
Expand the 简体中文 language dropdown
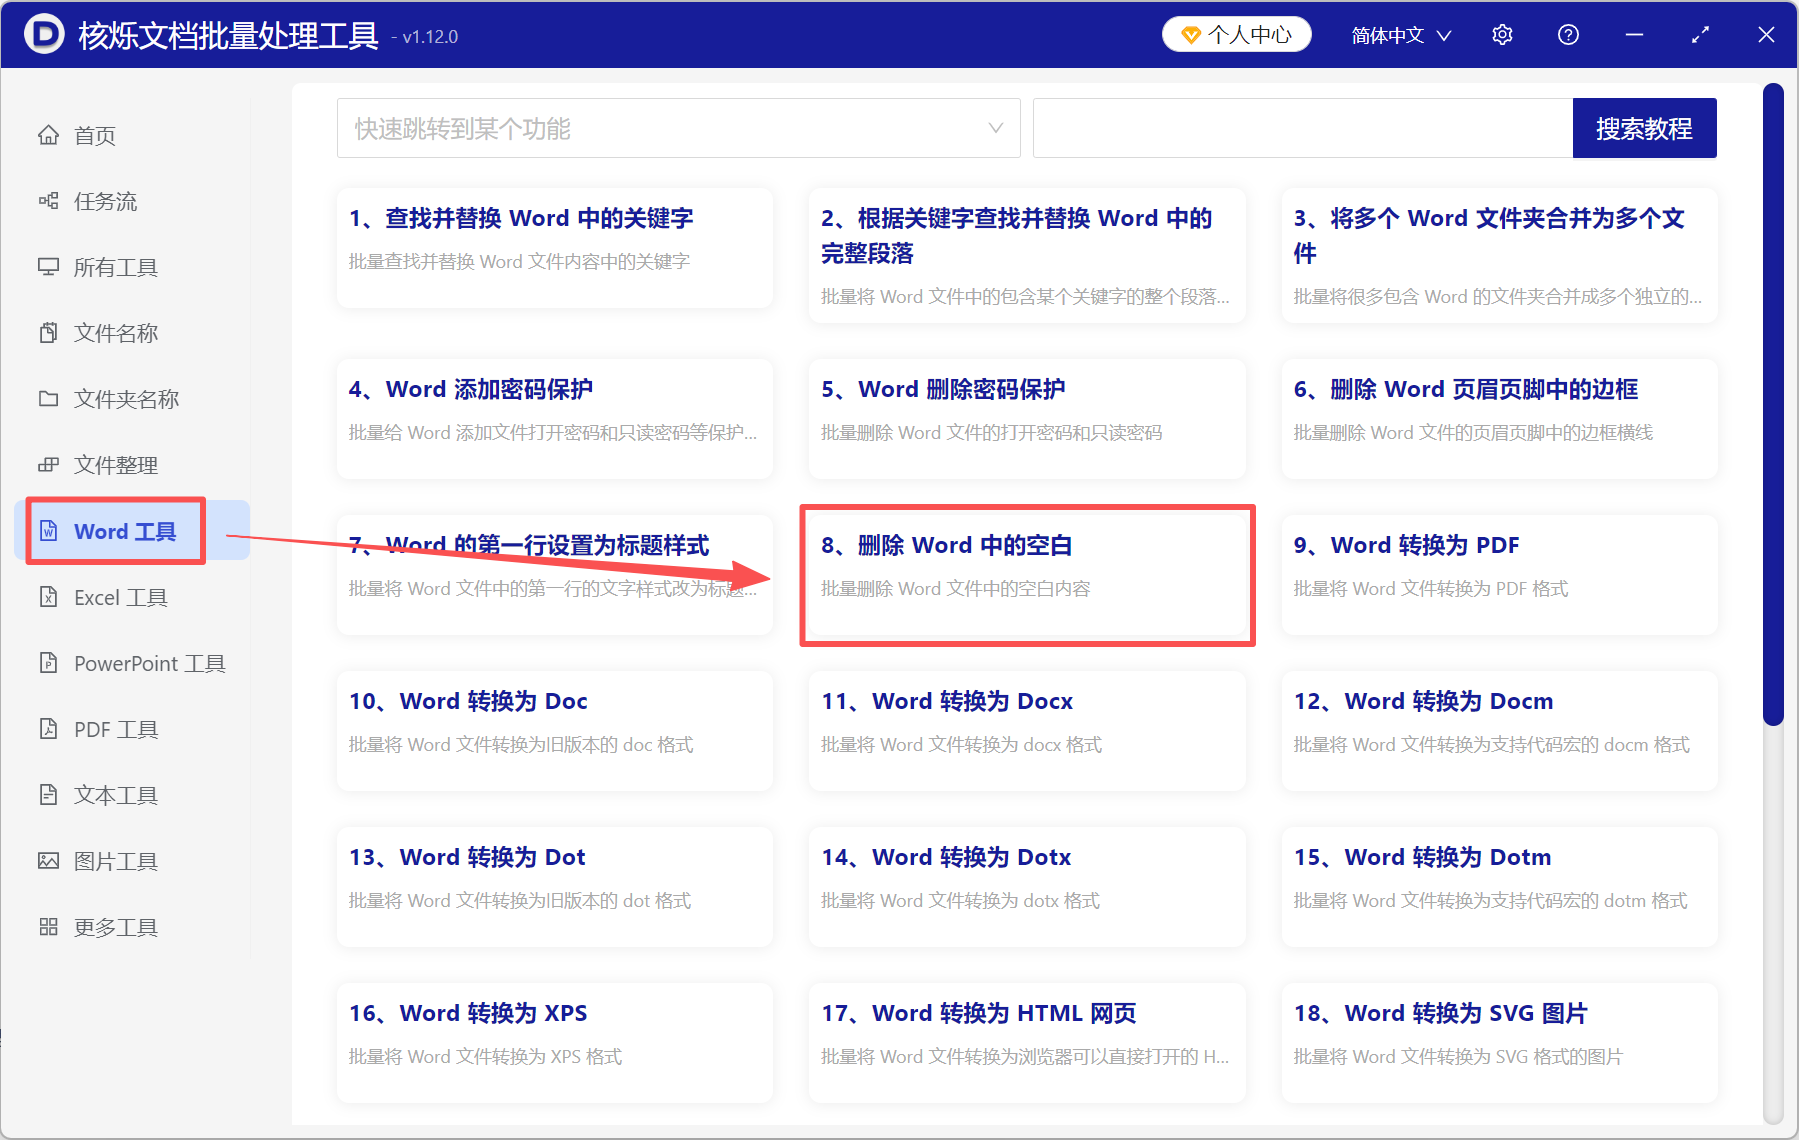[x=1400, y=34]
